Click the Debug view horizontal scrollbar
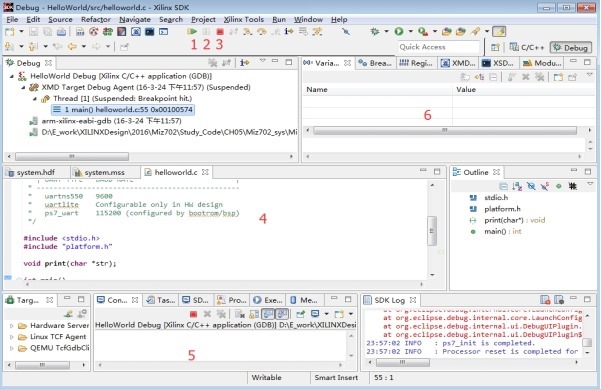This screenshot has height=389, width=601. point(72,156)
